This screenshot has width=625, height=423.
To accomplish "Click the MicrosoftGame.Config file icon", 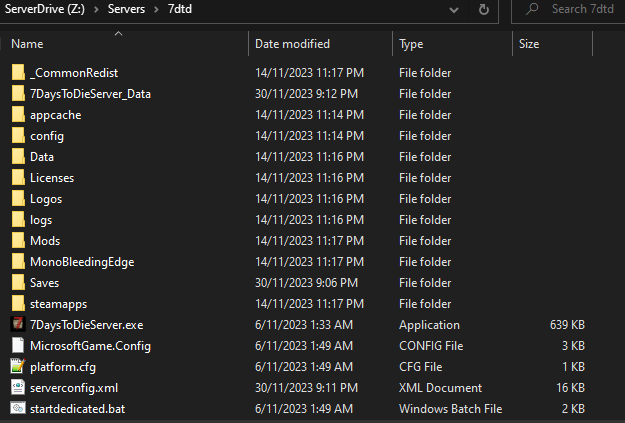I will [18, 346].
